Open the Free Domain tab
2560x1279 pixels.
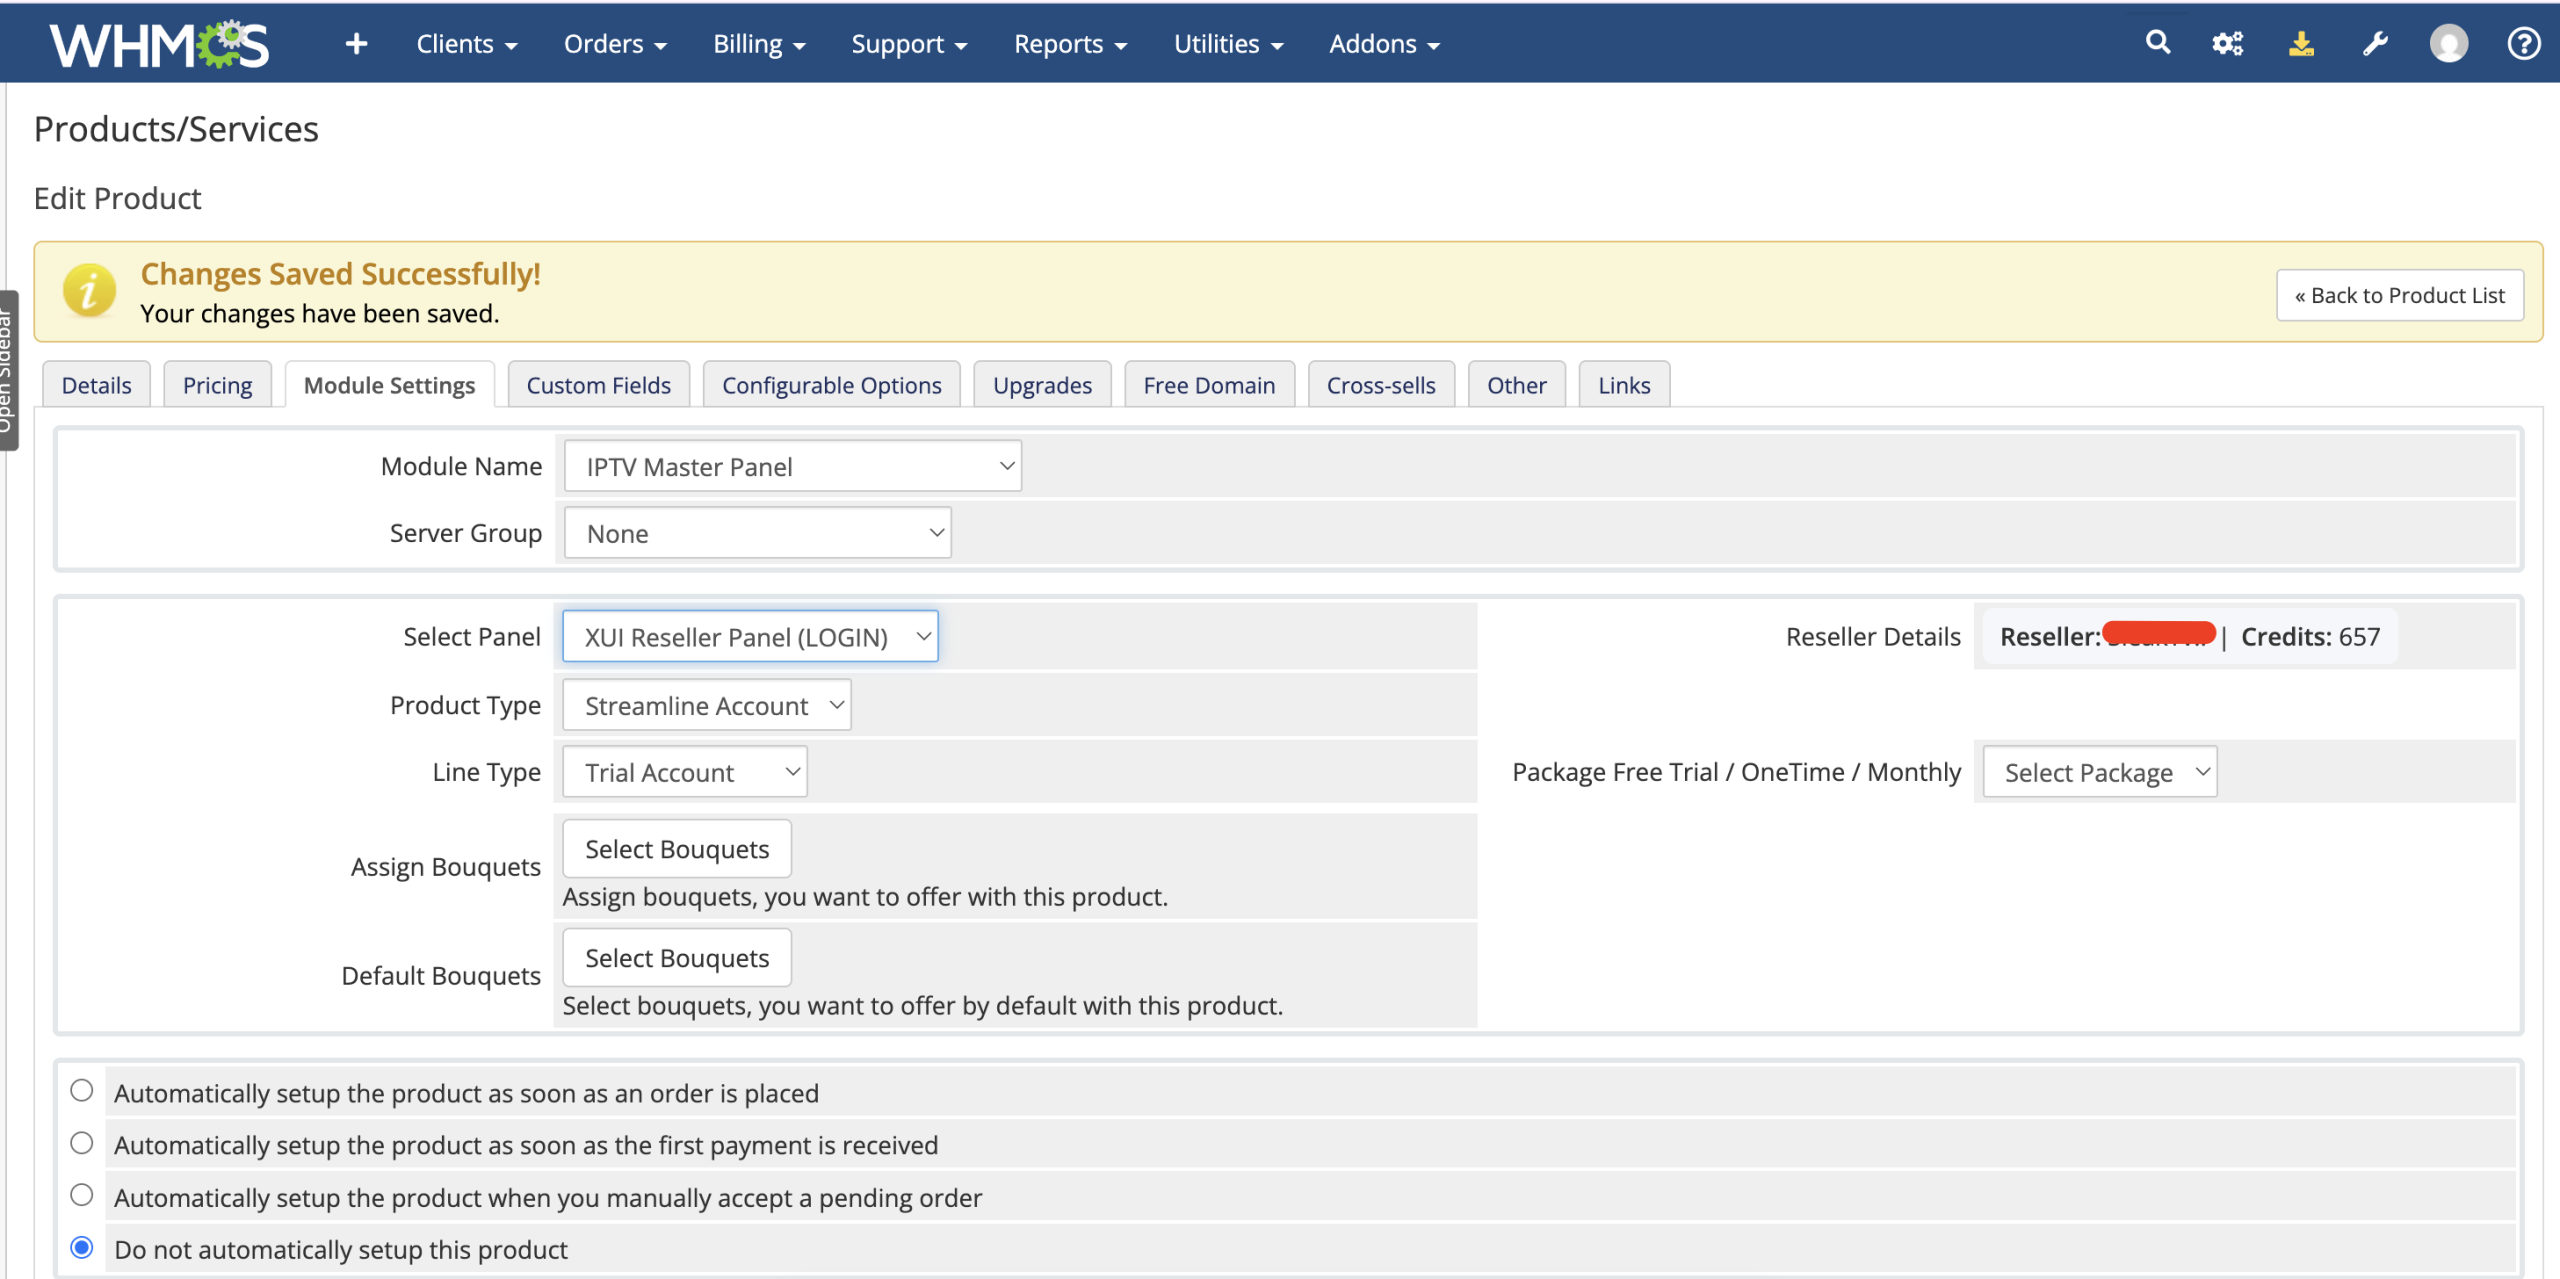coord(1209,385)
